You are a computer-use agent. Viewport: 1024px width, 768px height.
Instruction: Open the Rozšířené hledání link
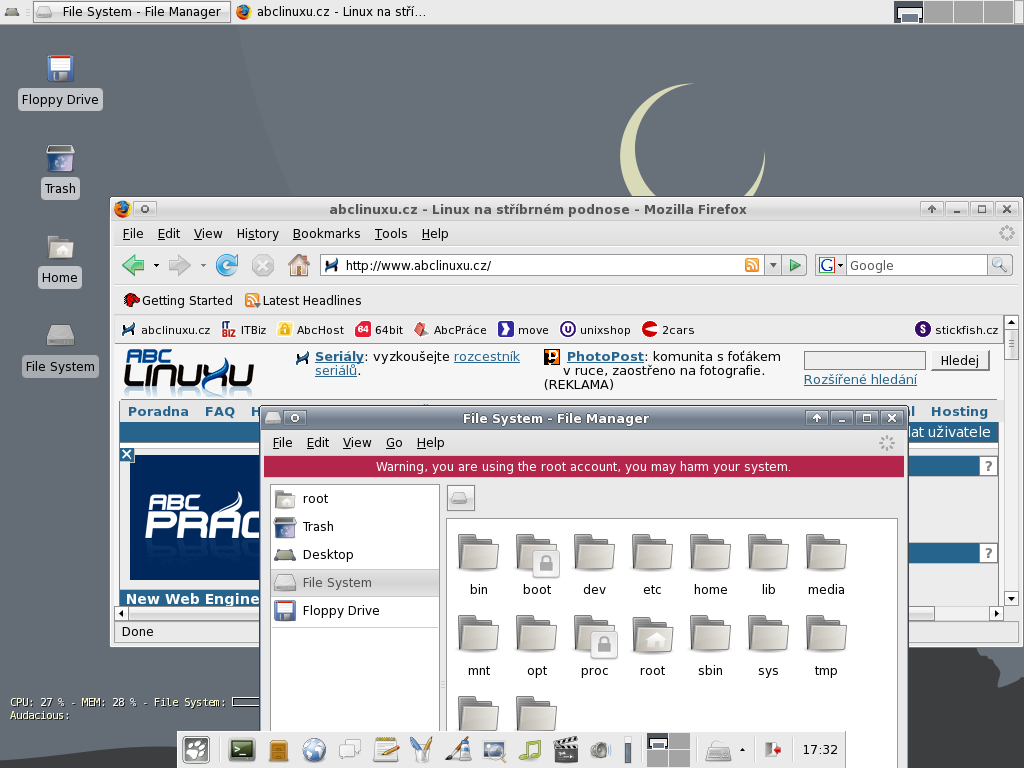click(860, 379)
